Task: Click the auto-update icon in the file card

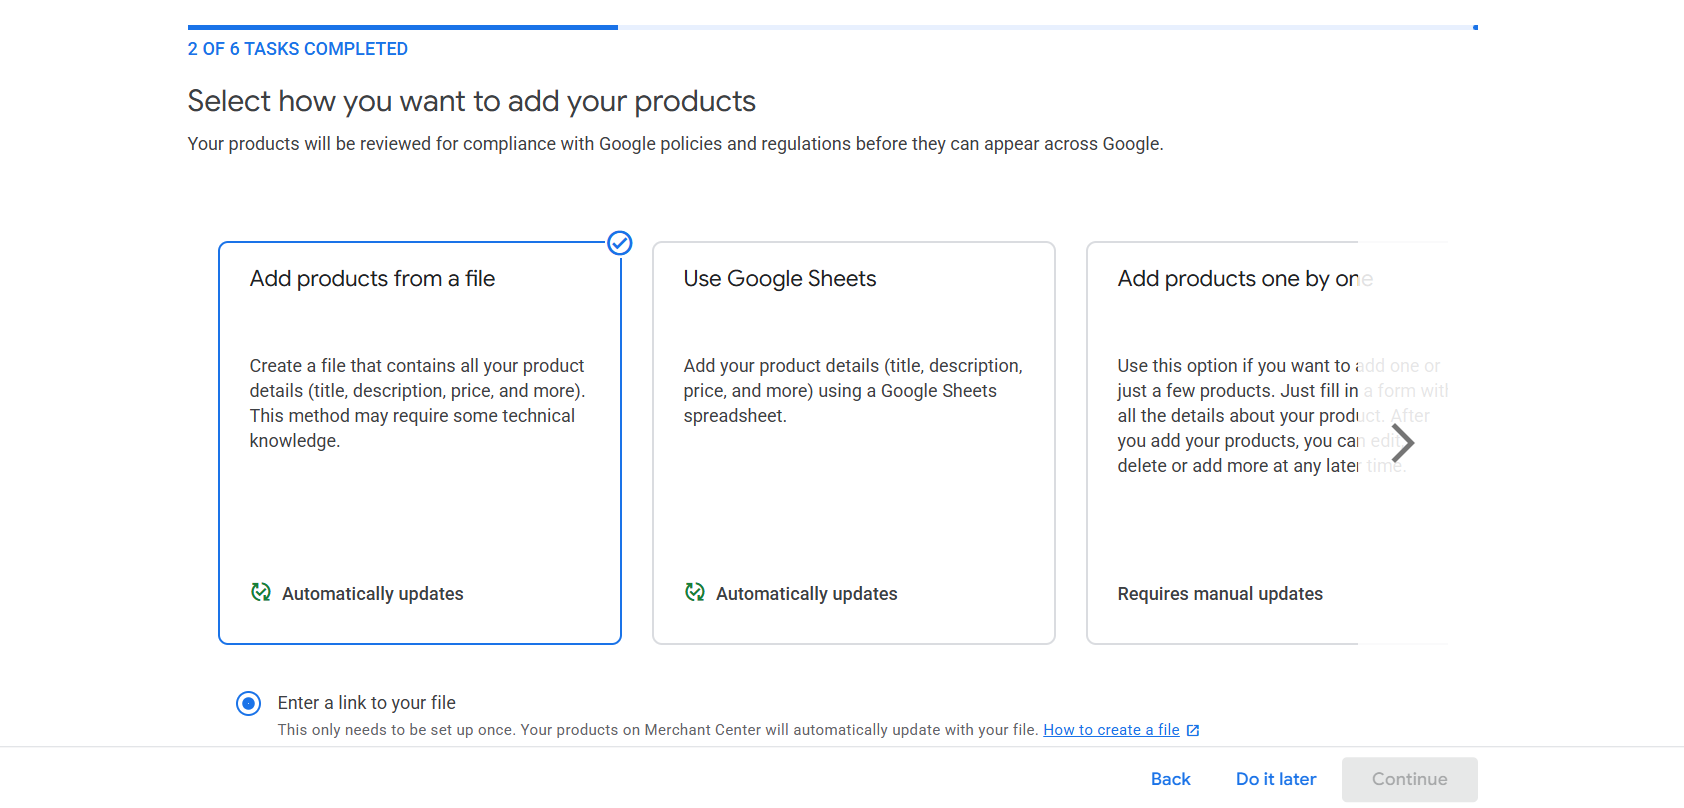Action: [261, 593]
